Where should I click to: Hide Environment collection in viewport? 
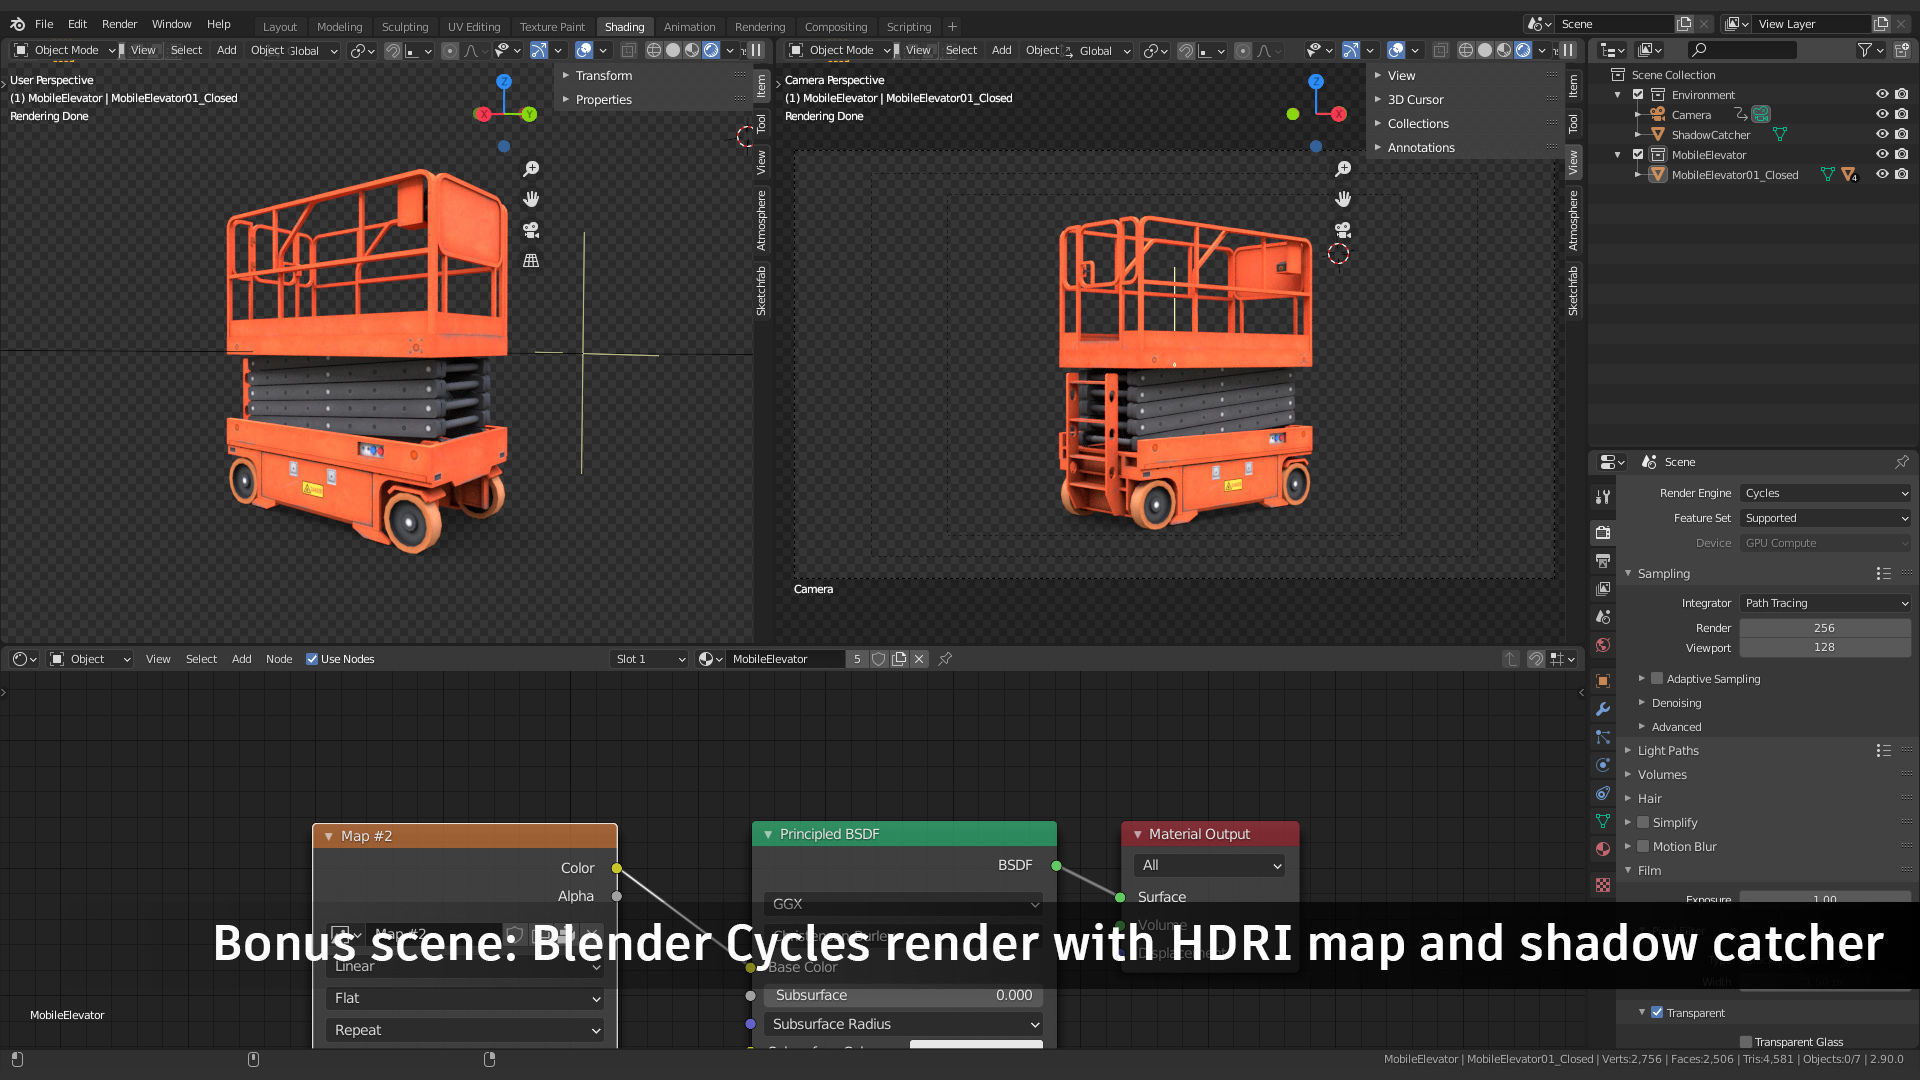(1882, 95)
